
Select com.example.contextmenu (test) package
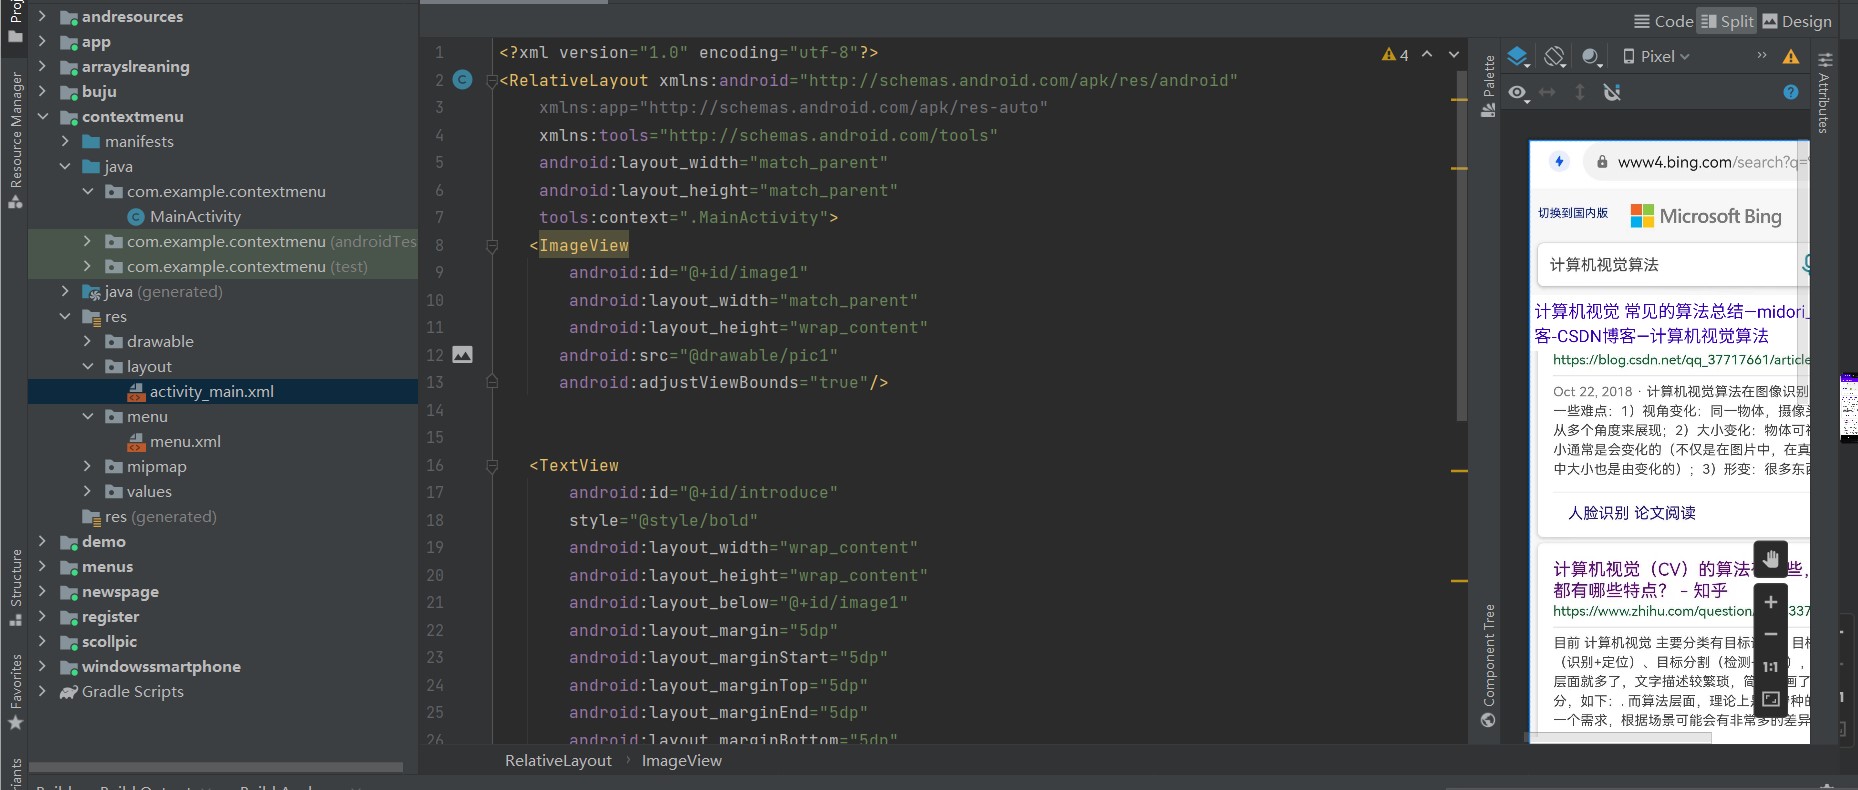(247, 266)
